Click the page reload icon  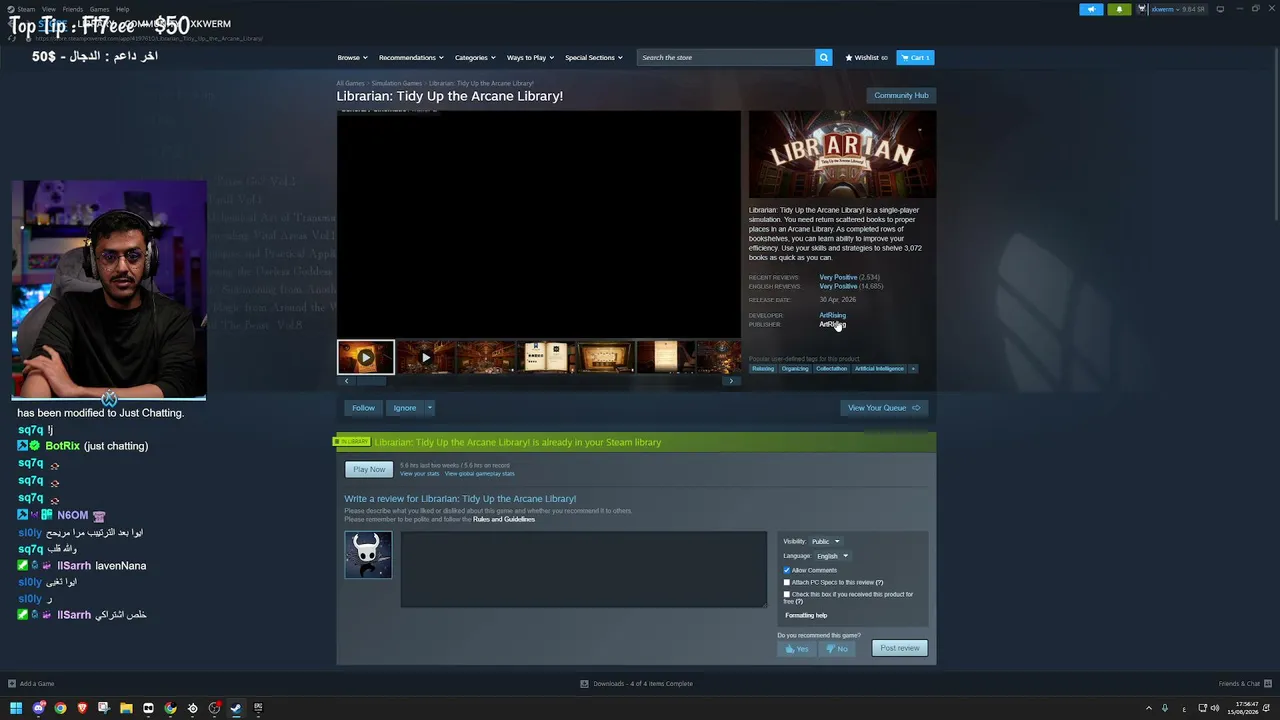(x=13, y=38)
